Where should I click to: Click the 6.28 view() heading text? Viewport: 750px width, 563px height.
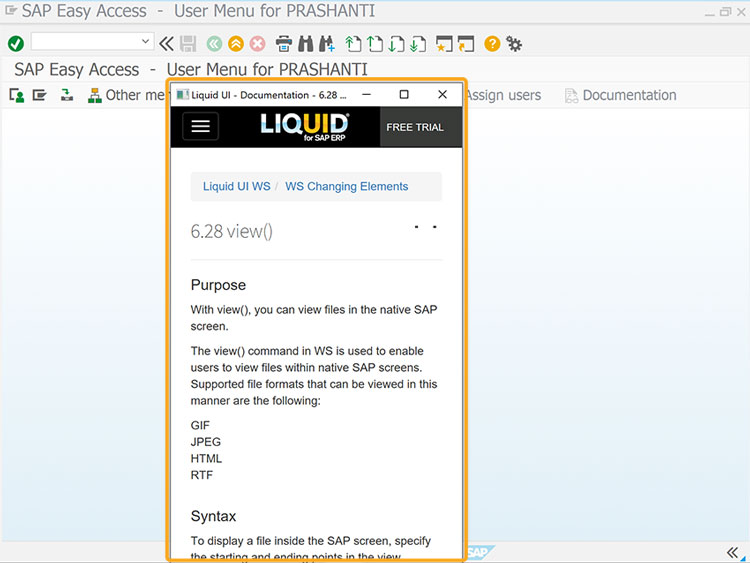pos(232,231)
